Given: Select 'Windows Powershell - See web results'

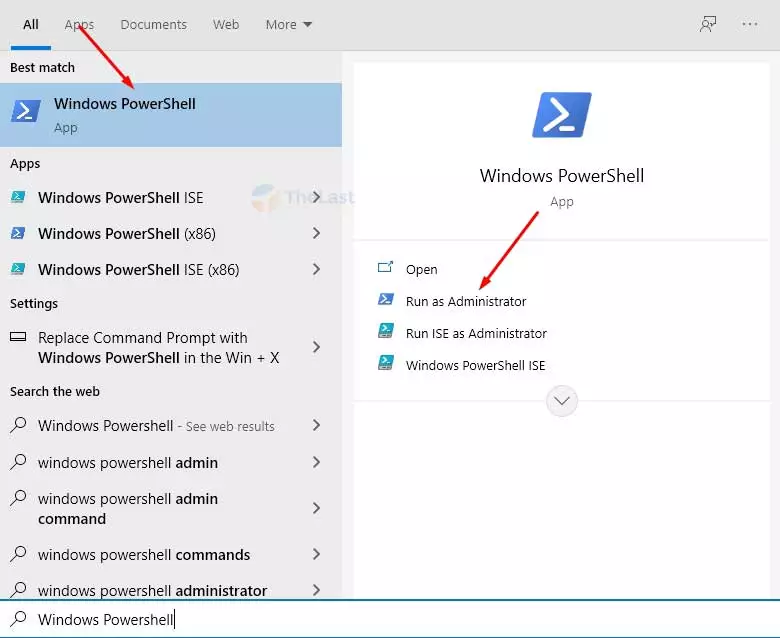Looking at the screenshot, I should (x=171, y=426).
